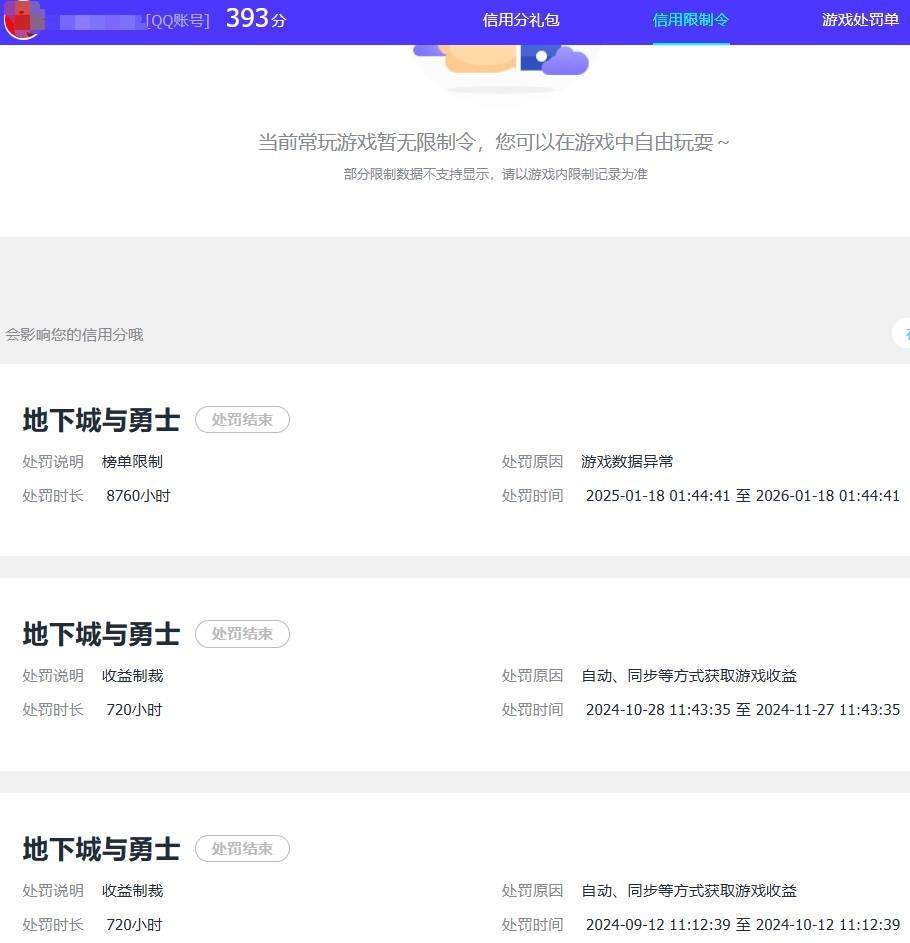This screenshot has height=943, width=910.
Task: Click the date range starting 2025-01-18 01:44:41
Action: click(743, 496)
